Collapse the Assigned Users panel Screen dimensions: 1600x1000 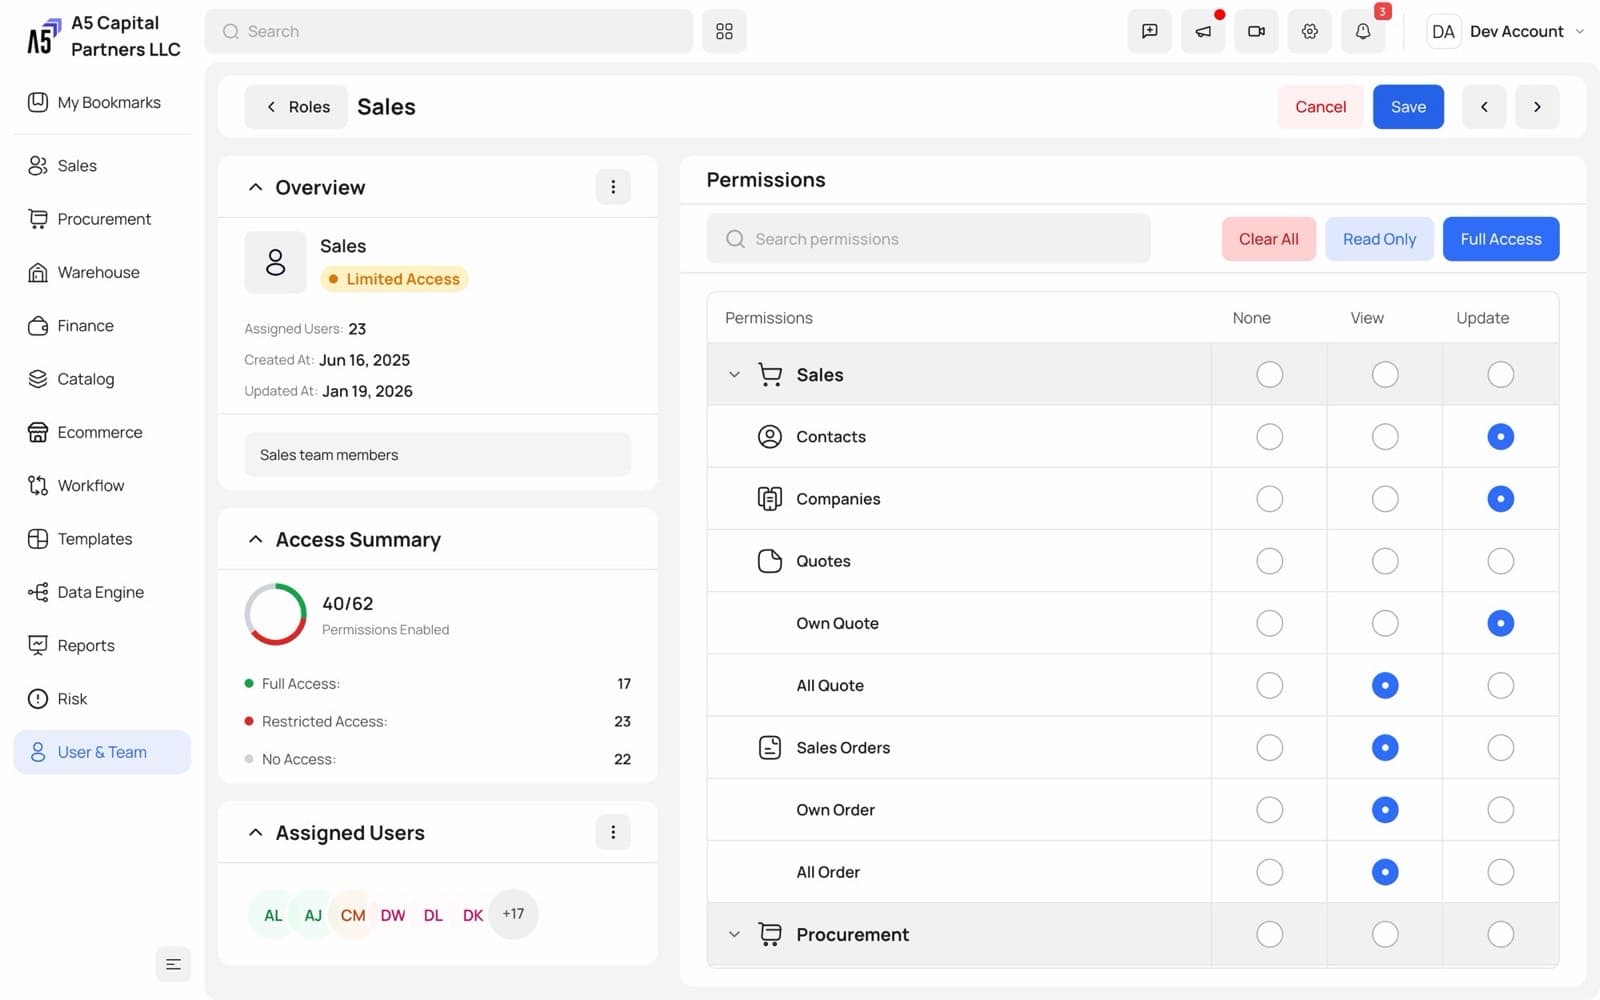(255, 833)
